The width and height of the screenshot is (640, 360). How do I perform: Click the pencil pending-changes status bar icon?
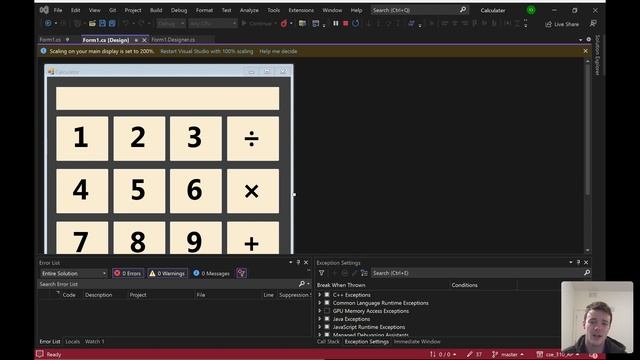(x=470, y=354)
